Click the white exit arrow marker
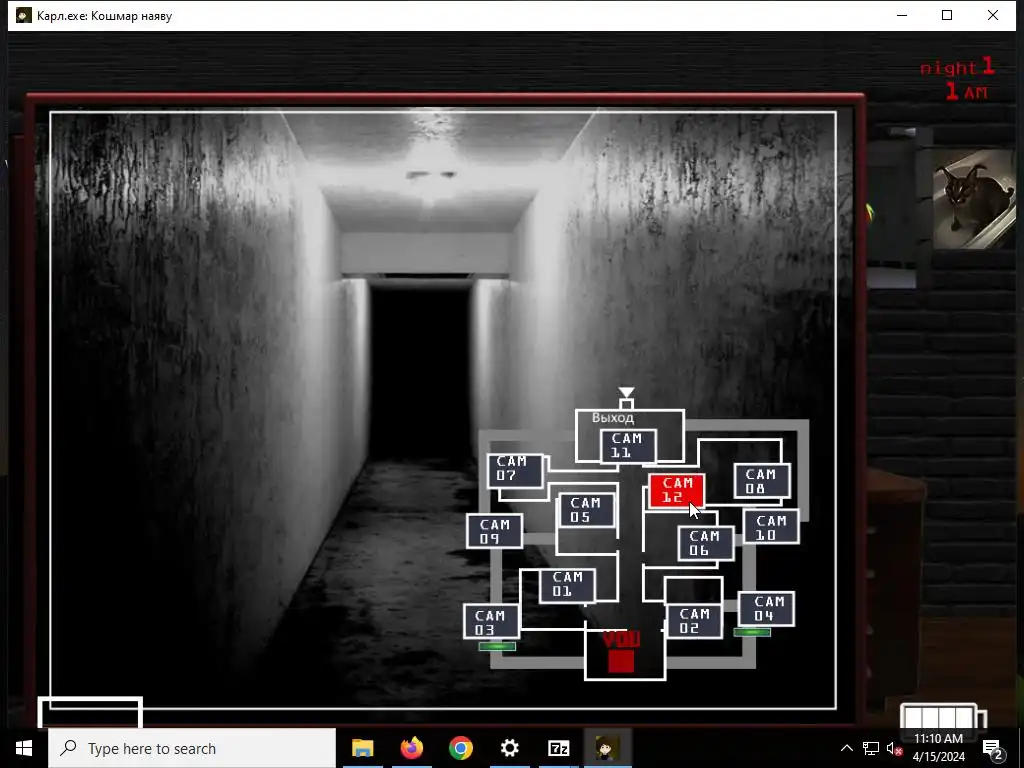The width and height of the screenshot is (1024, 768). pos(626,392)
